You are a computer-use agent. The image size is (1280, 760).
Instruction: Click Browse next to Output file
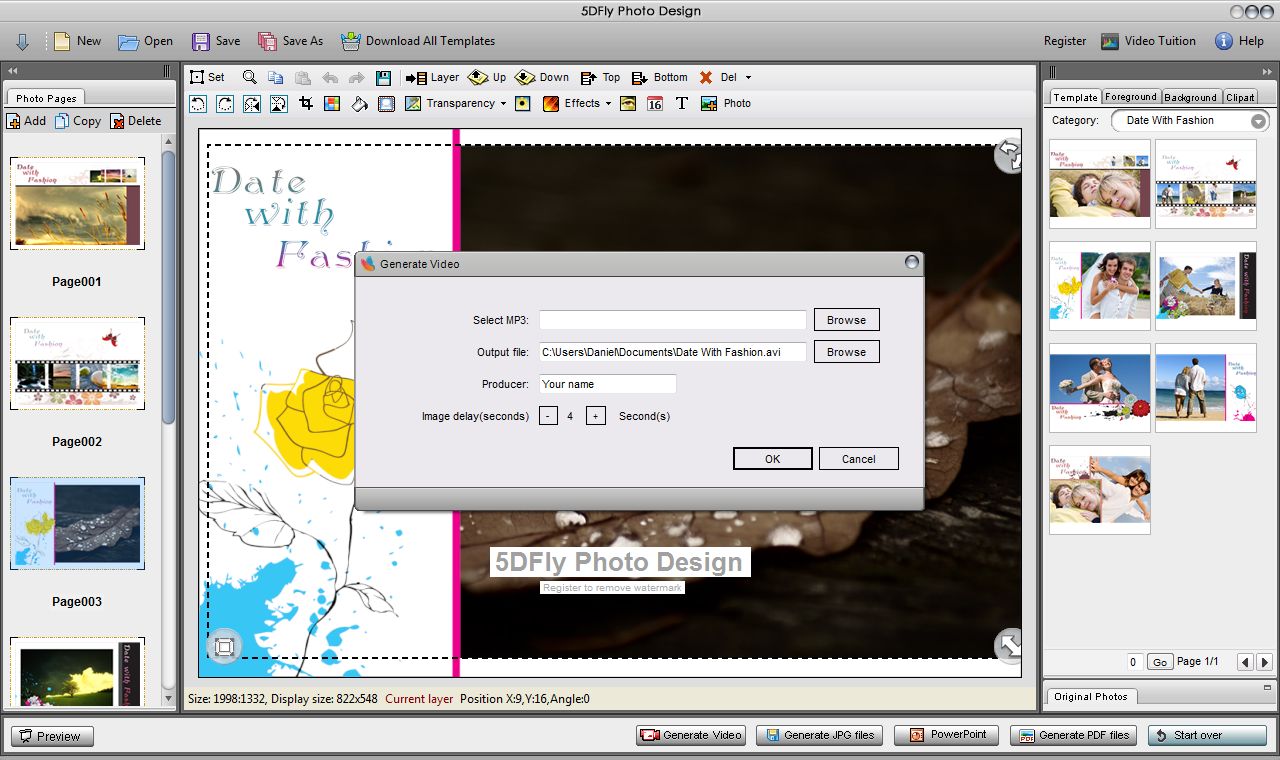(x=846, y=352)
